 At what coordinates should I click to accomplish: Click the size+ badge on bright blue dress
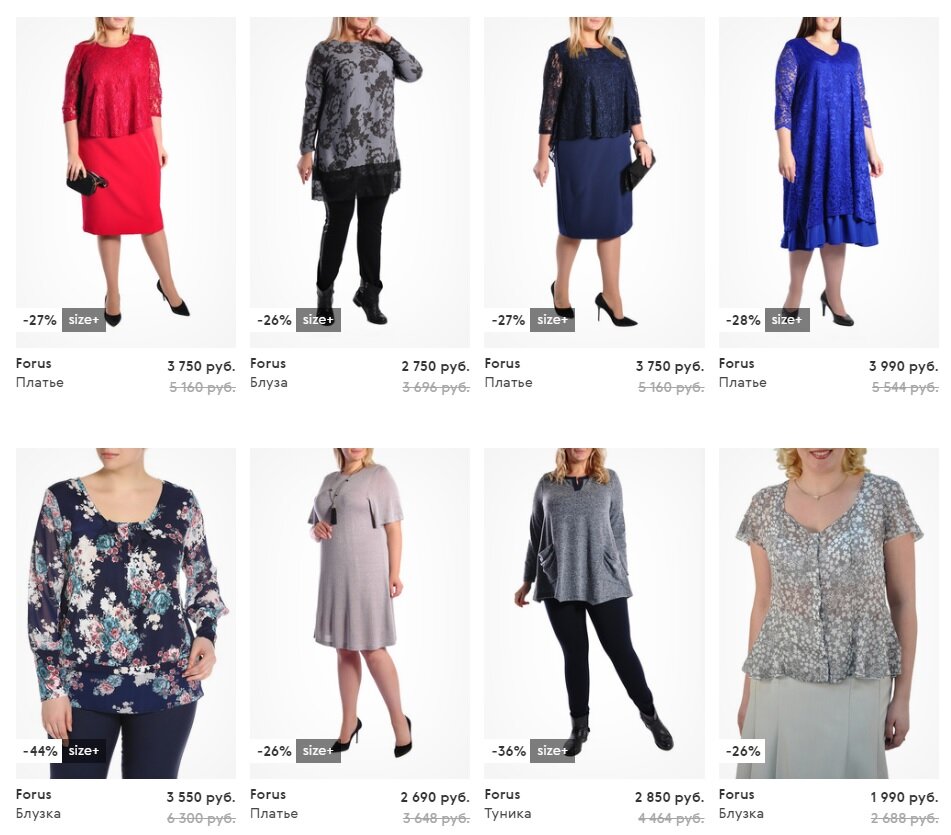(787, 320)
